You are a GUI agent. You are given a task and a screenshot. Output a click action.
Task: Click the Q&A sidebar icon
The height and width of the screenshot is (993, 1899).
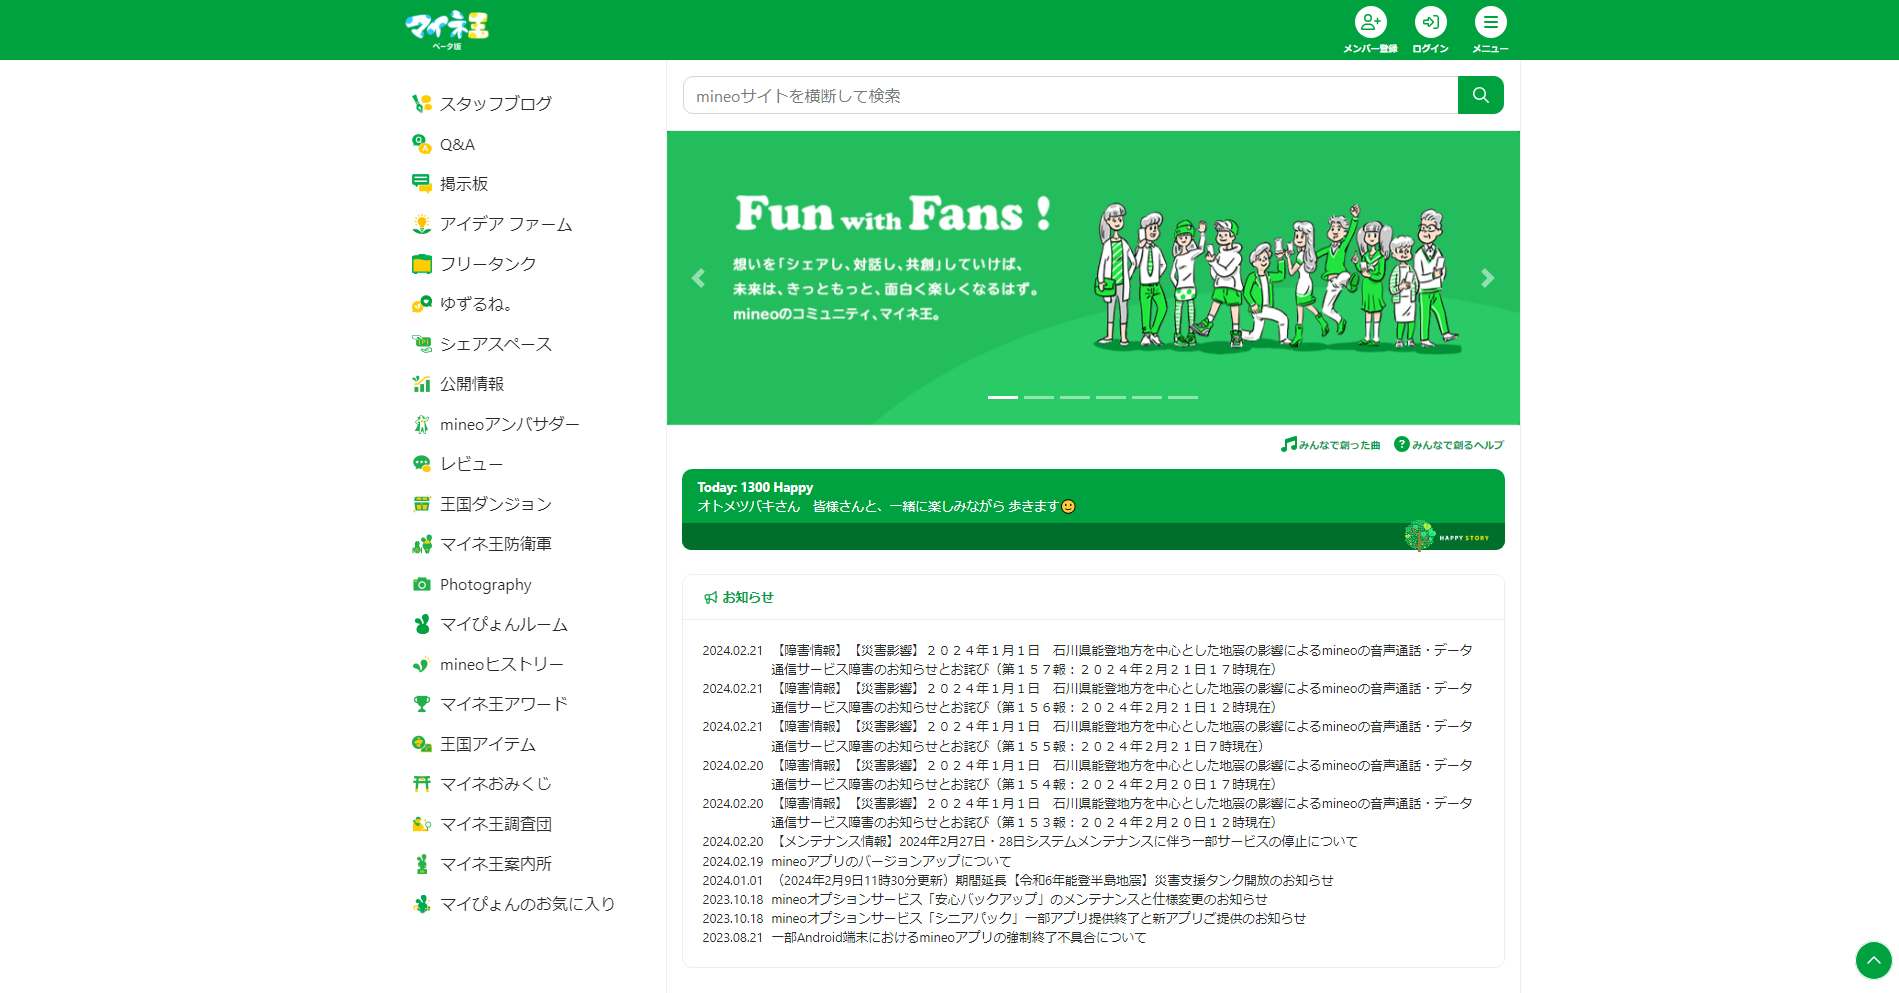coord(422,144)
